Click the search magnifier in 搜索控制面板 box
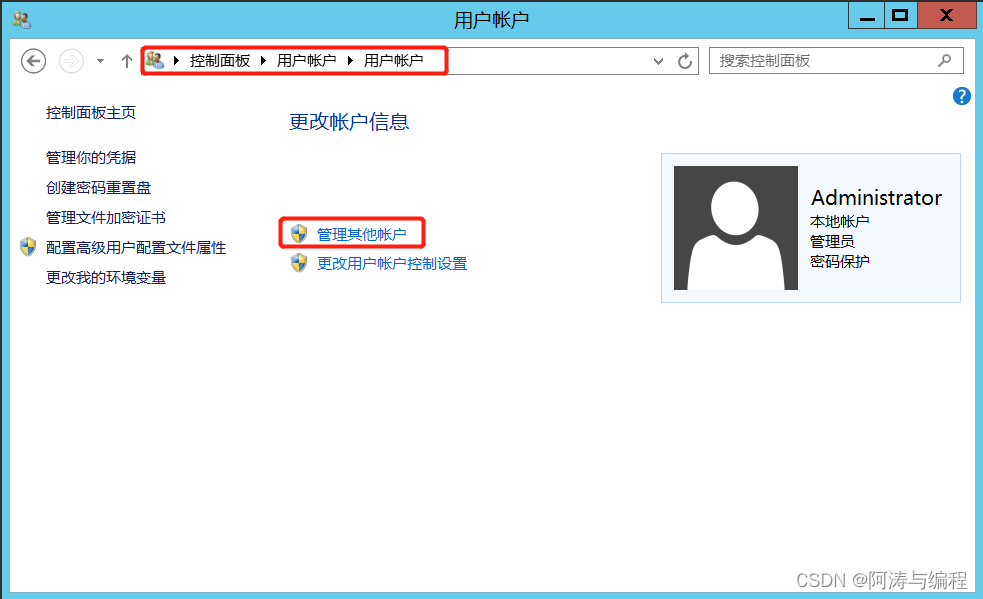983x599 pixels. (x=944, y=61)
